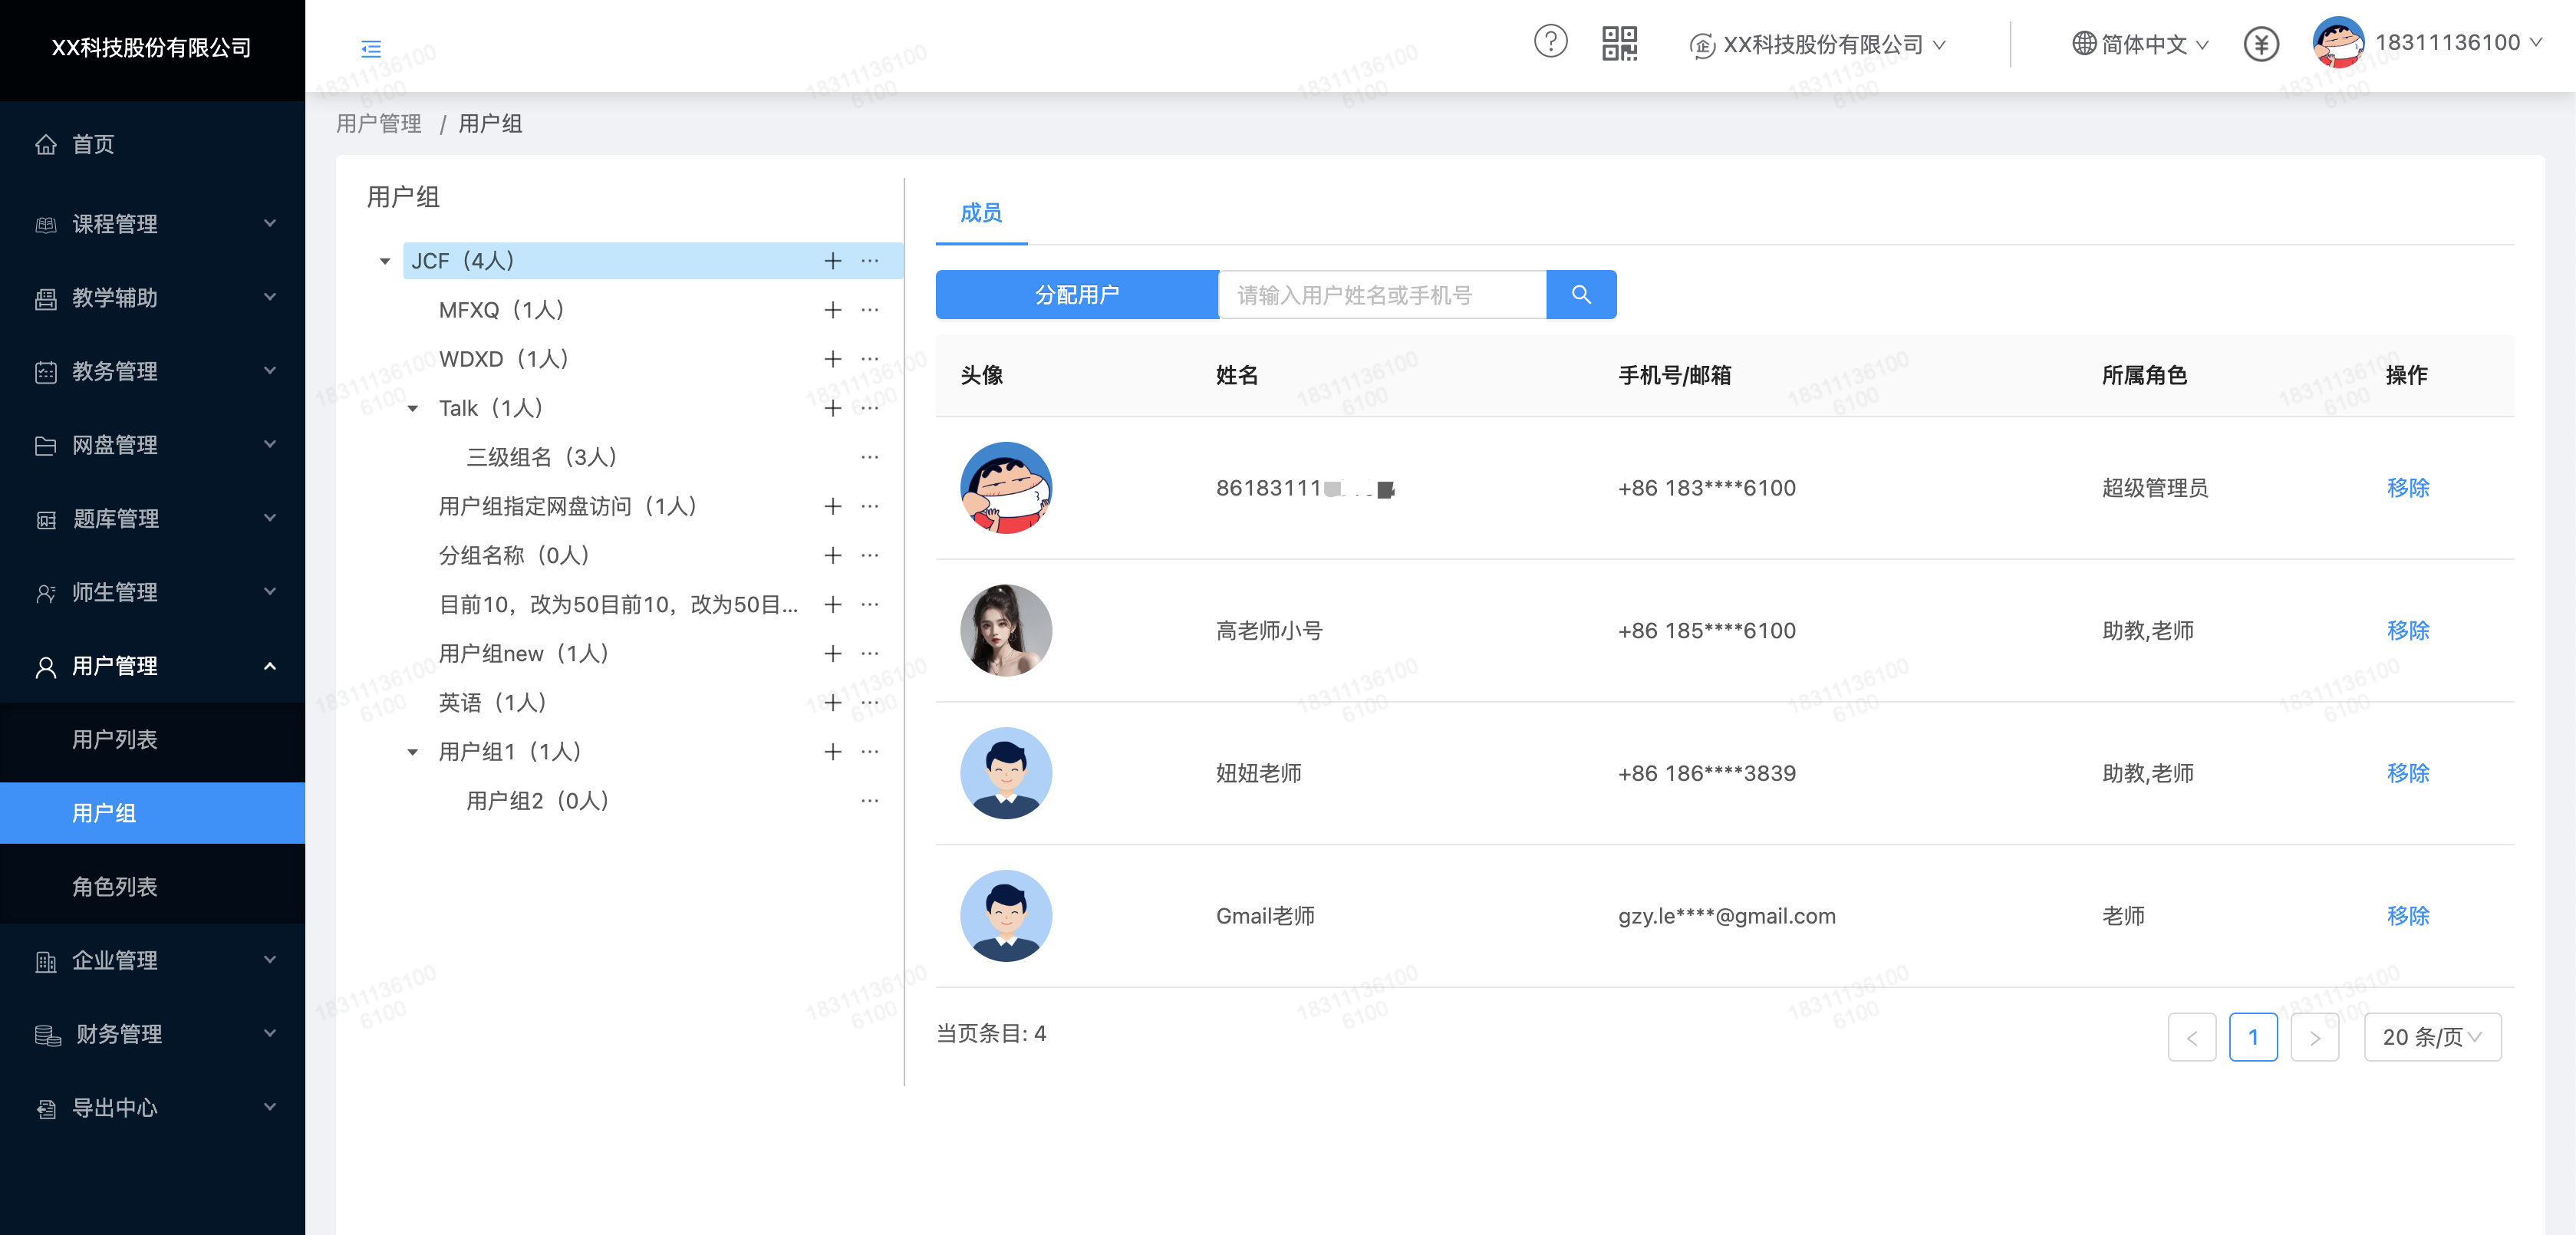Open more options for WDXD group

click(x=870, y=359)
